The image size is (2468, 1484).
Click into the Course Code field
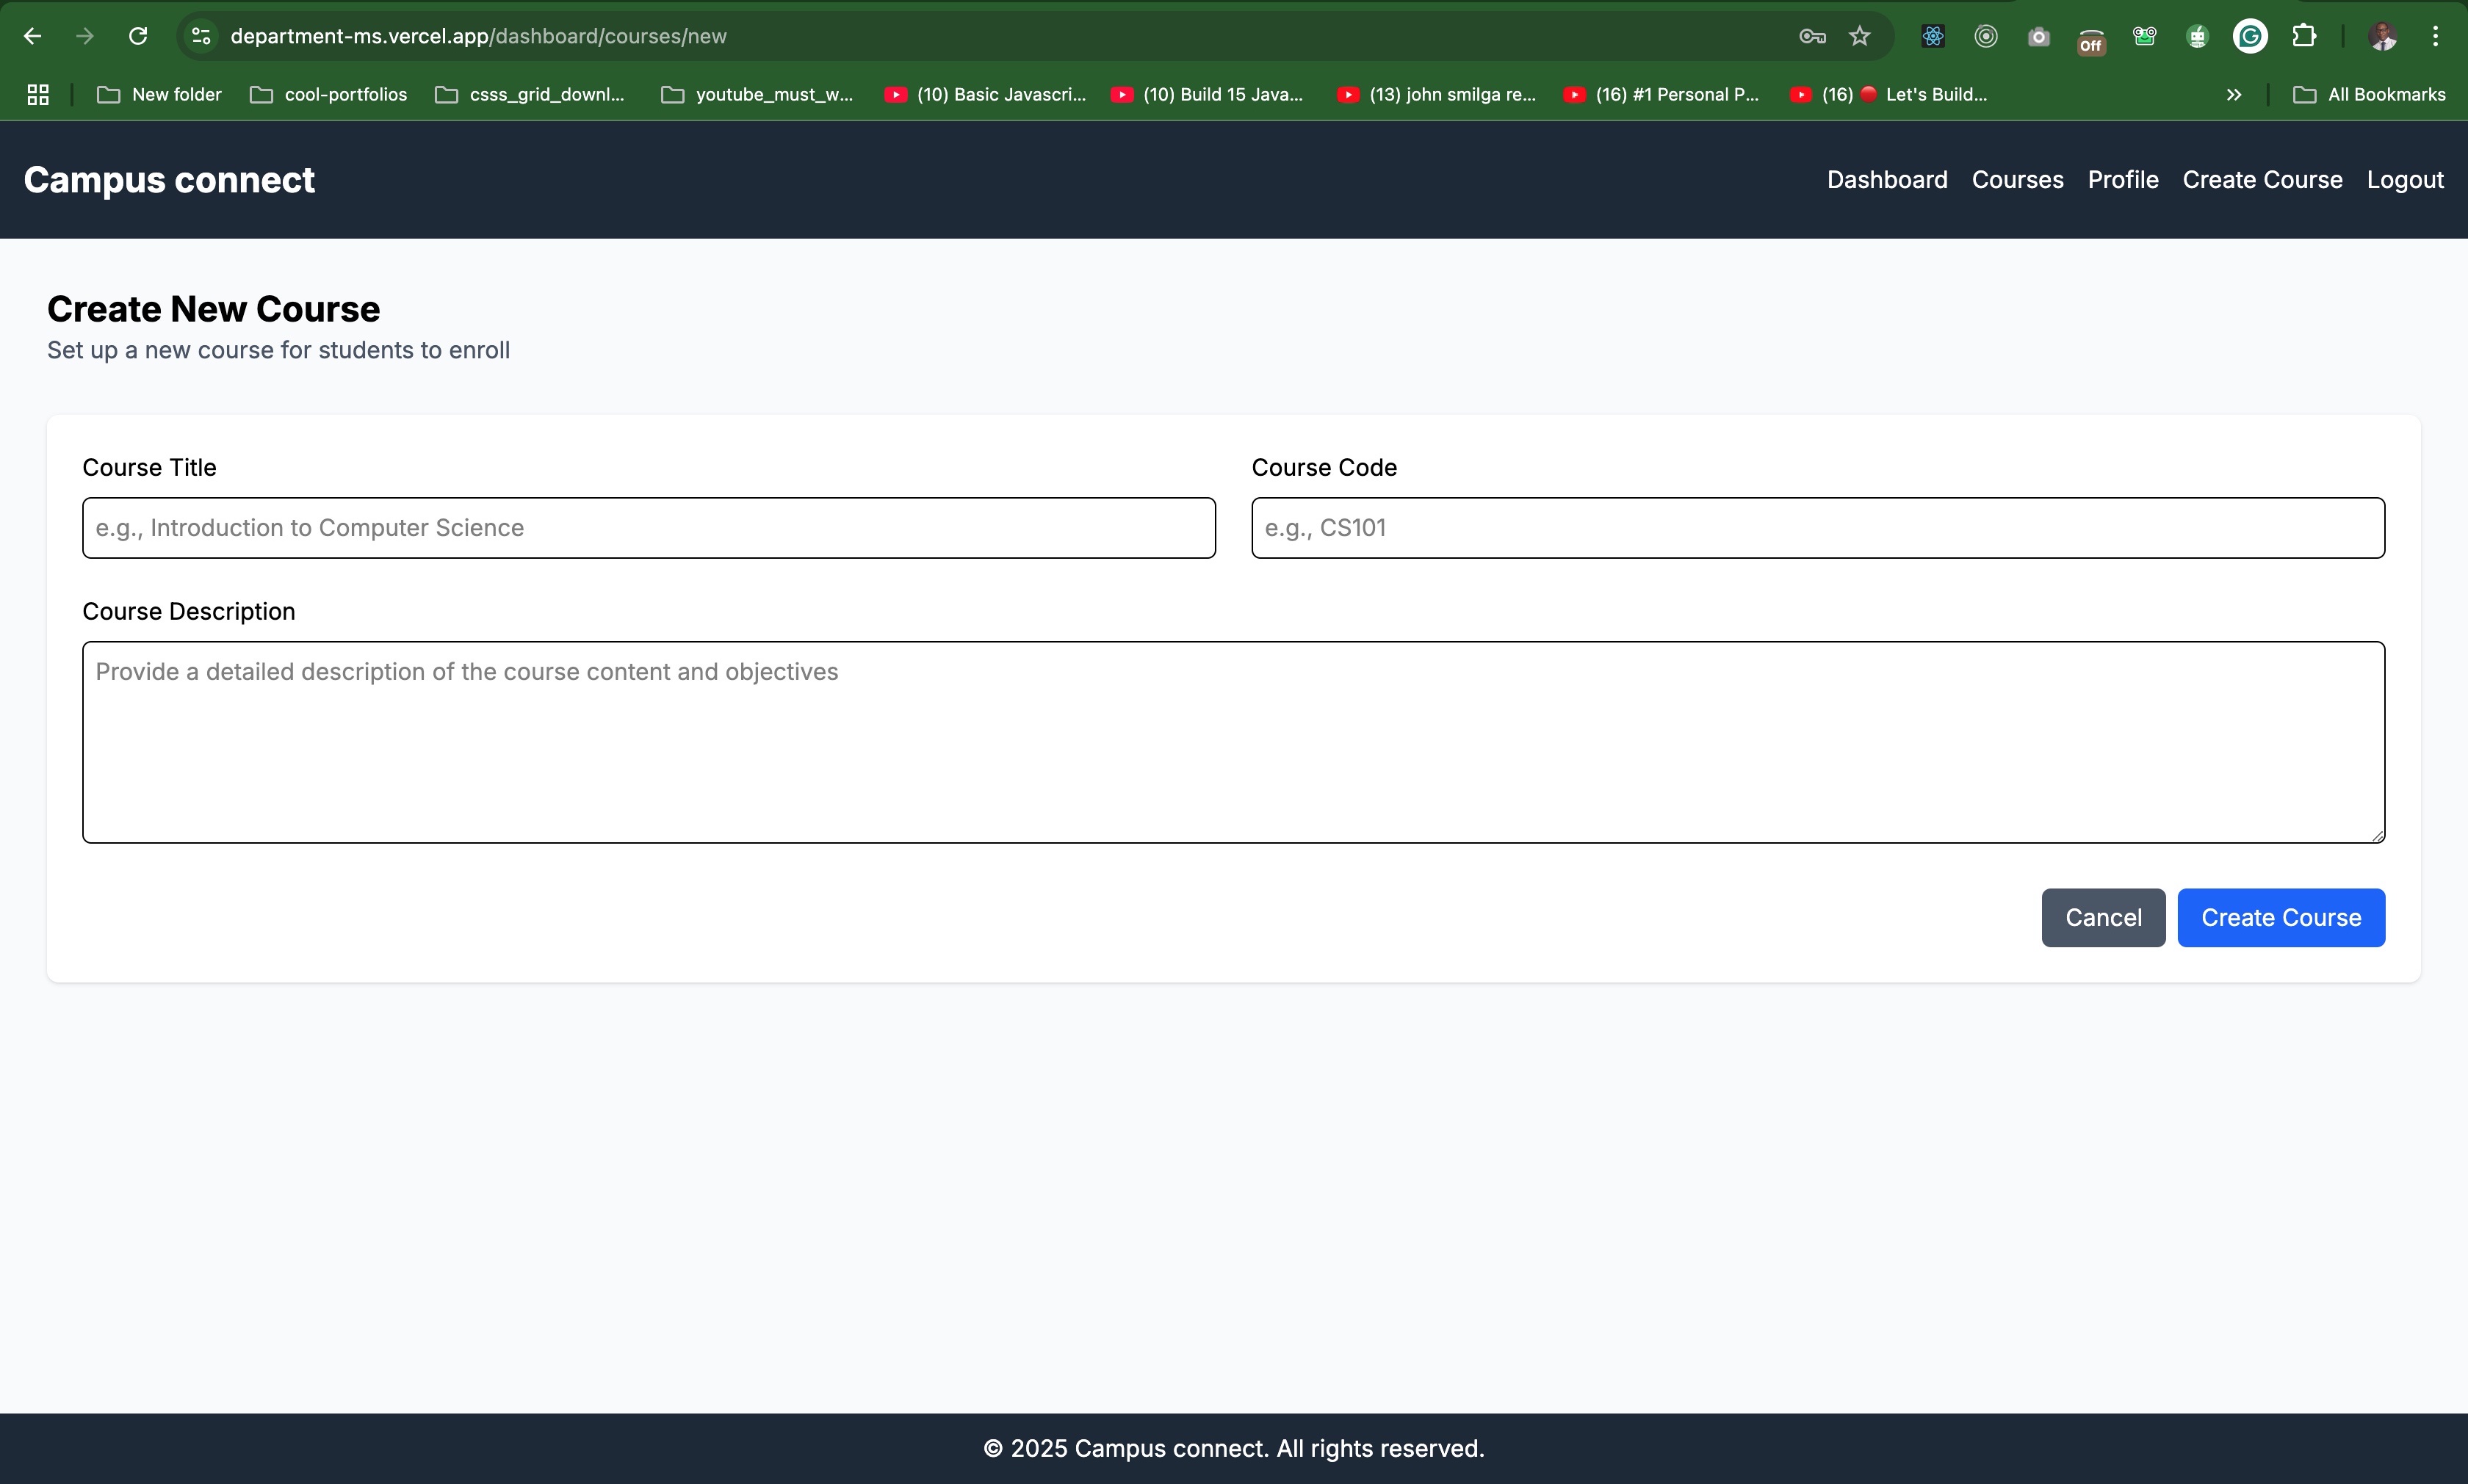click(x=1817, y=528)
